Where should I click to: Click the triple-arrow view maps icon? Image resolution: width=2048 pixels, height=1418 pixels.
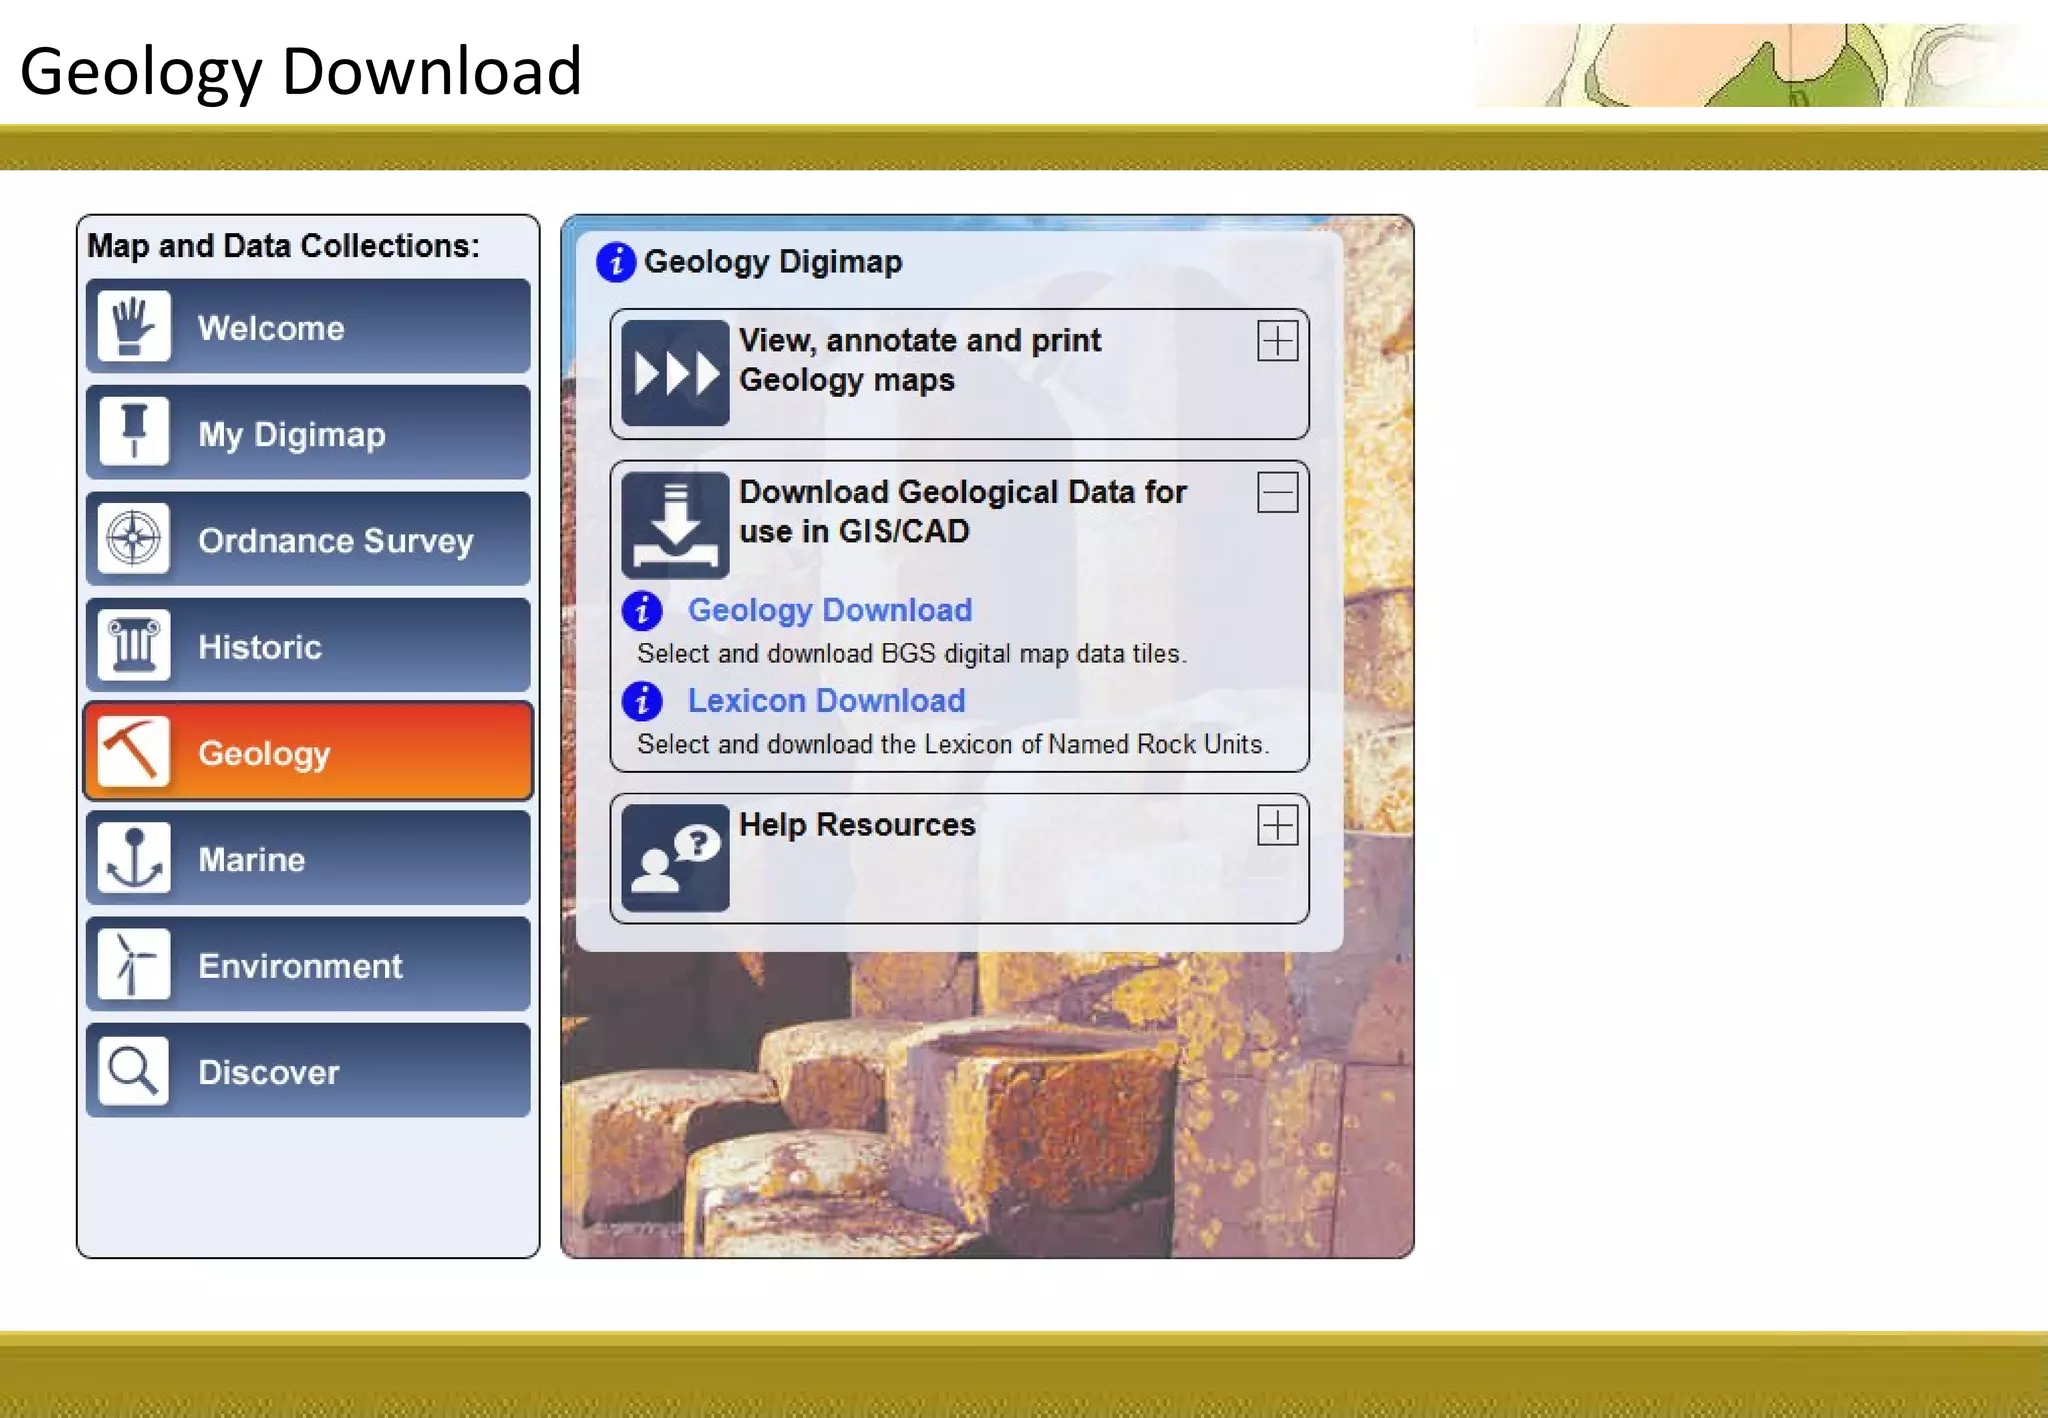tap(675, 373)
